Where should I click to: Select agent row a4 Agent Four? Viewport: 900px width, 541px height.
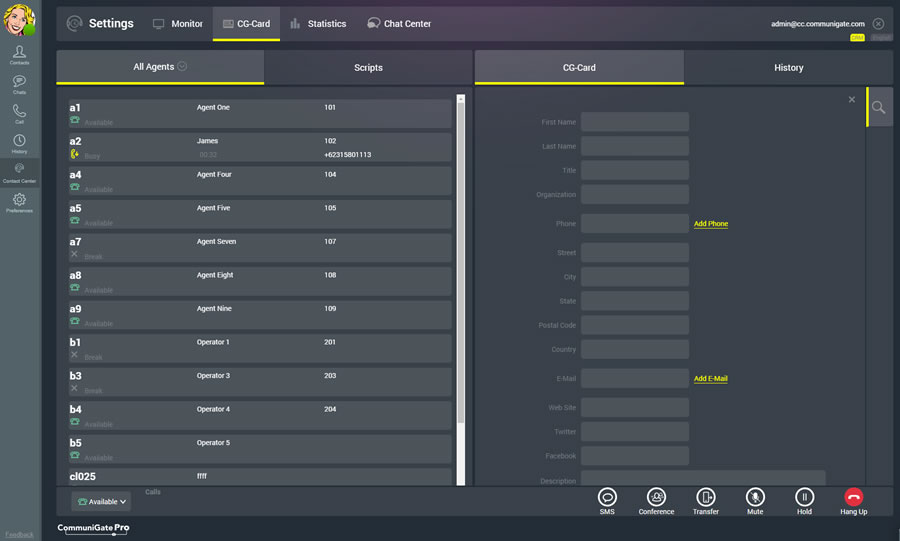260,181
